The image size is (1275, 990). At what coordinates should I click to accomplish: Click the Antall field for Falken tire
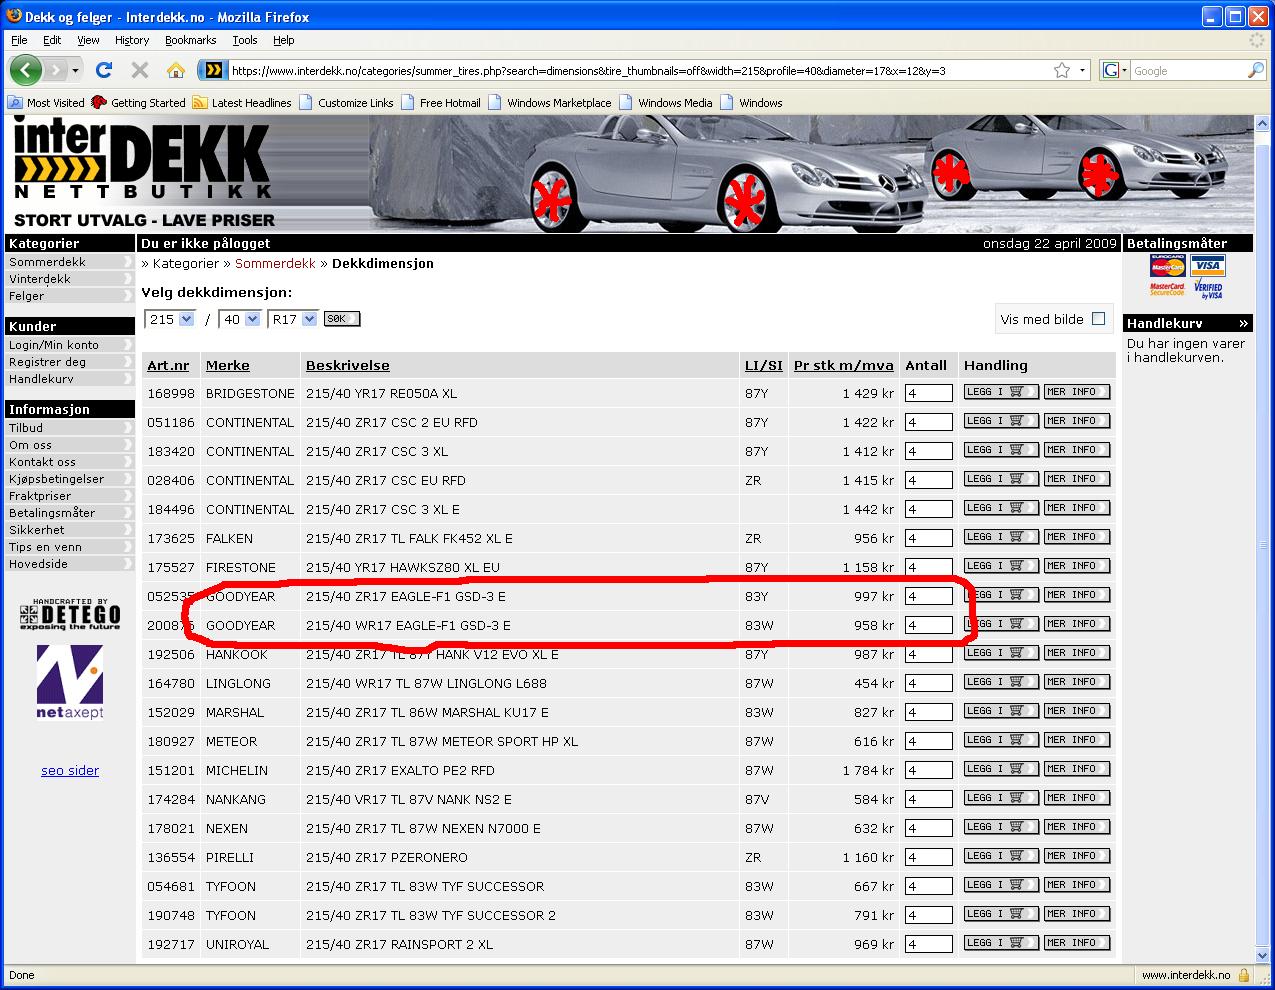[x=928, y=539]
